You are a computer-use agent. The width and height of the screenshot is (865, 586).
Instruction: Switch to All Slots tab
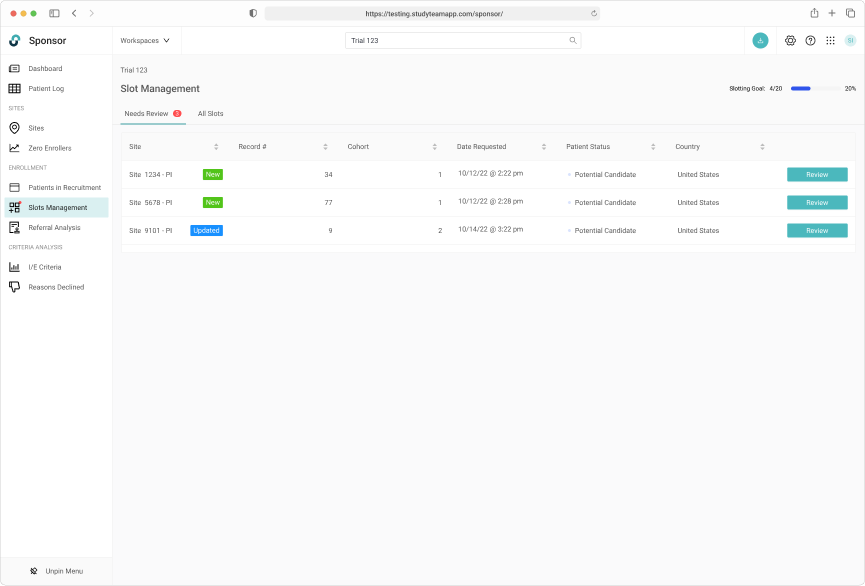coord(211,114)
